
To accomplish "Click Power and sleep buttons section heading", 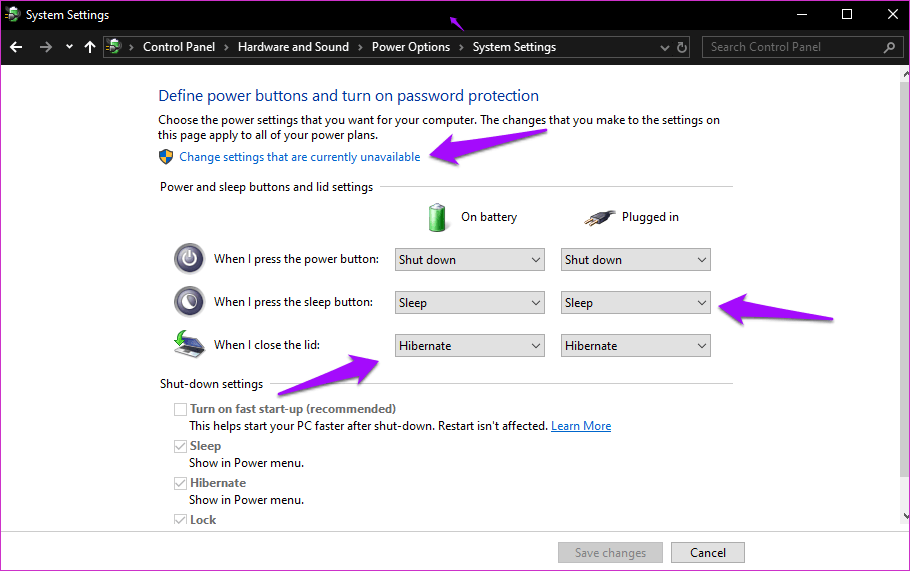I will coord(266,187).
